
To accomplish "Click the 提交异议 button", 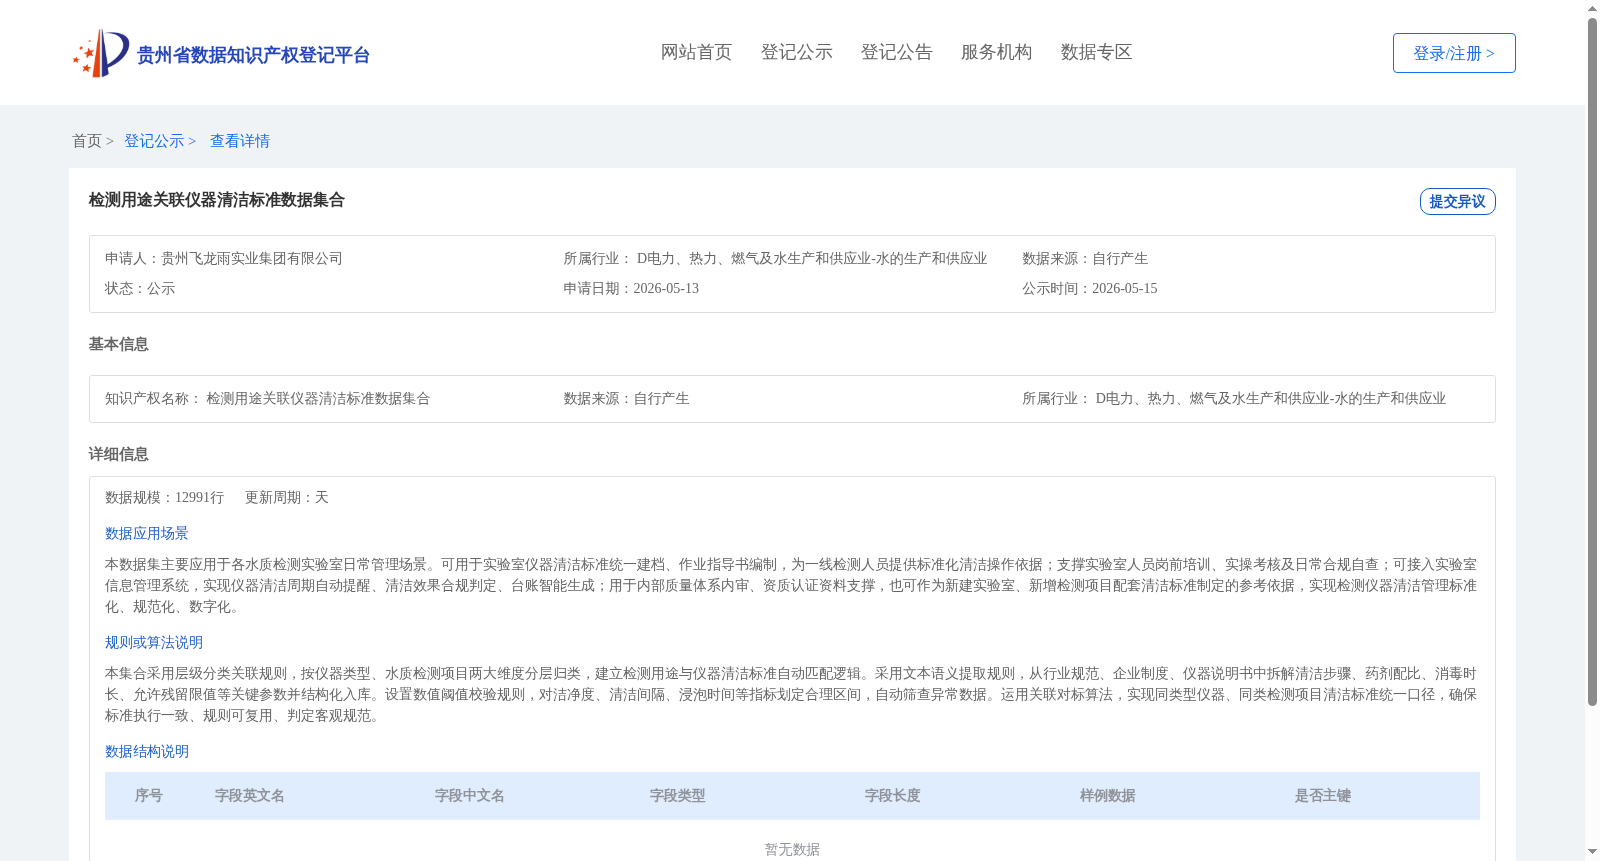I will click(1458, 201).
